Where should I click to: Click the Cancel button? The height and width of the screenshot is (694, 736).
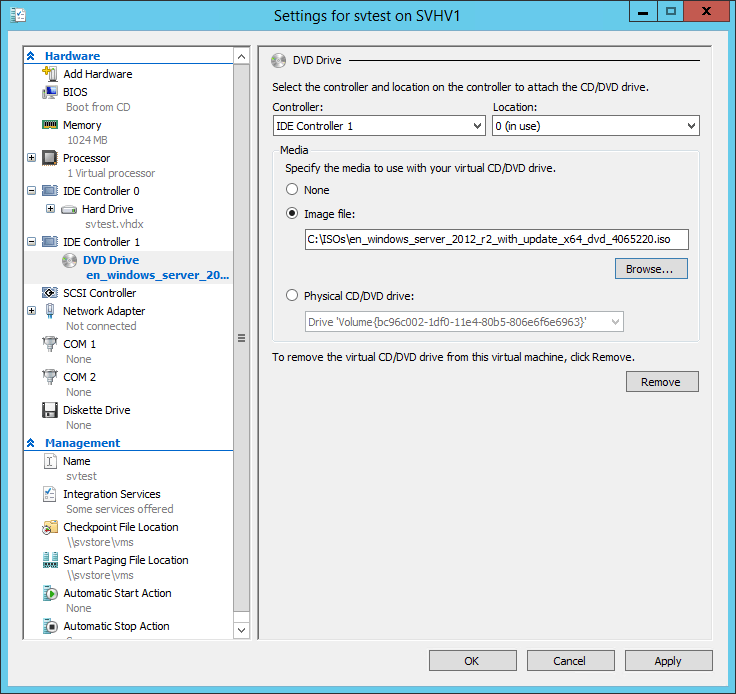pyautogui.click(x=570, y=661)
